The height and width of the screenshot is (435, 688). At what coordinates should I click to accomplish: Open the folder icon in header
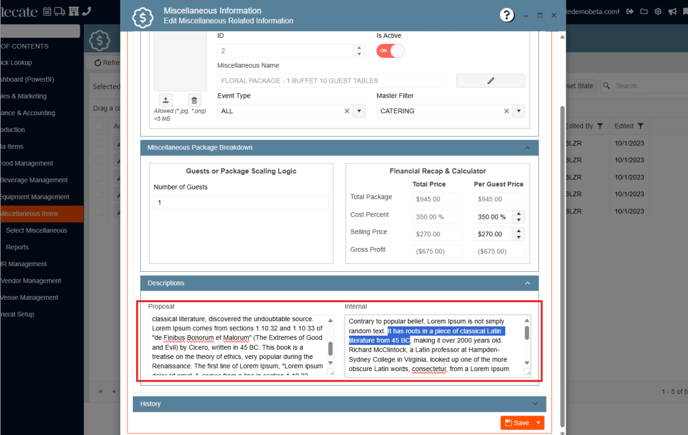pos(644,11)
